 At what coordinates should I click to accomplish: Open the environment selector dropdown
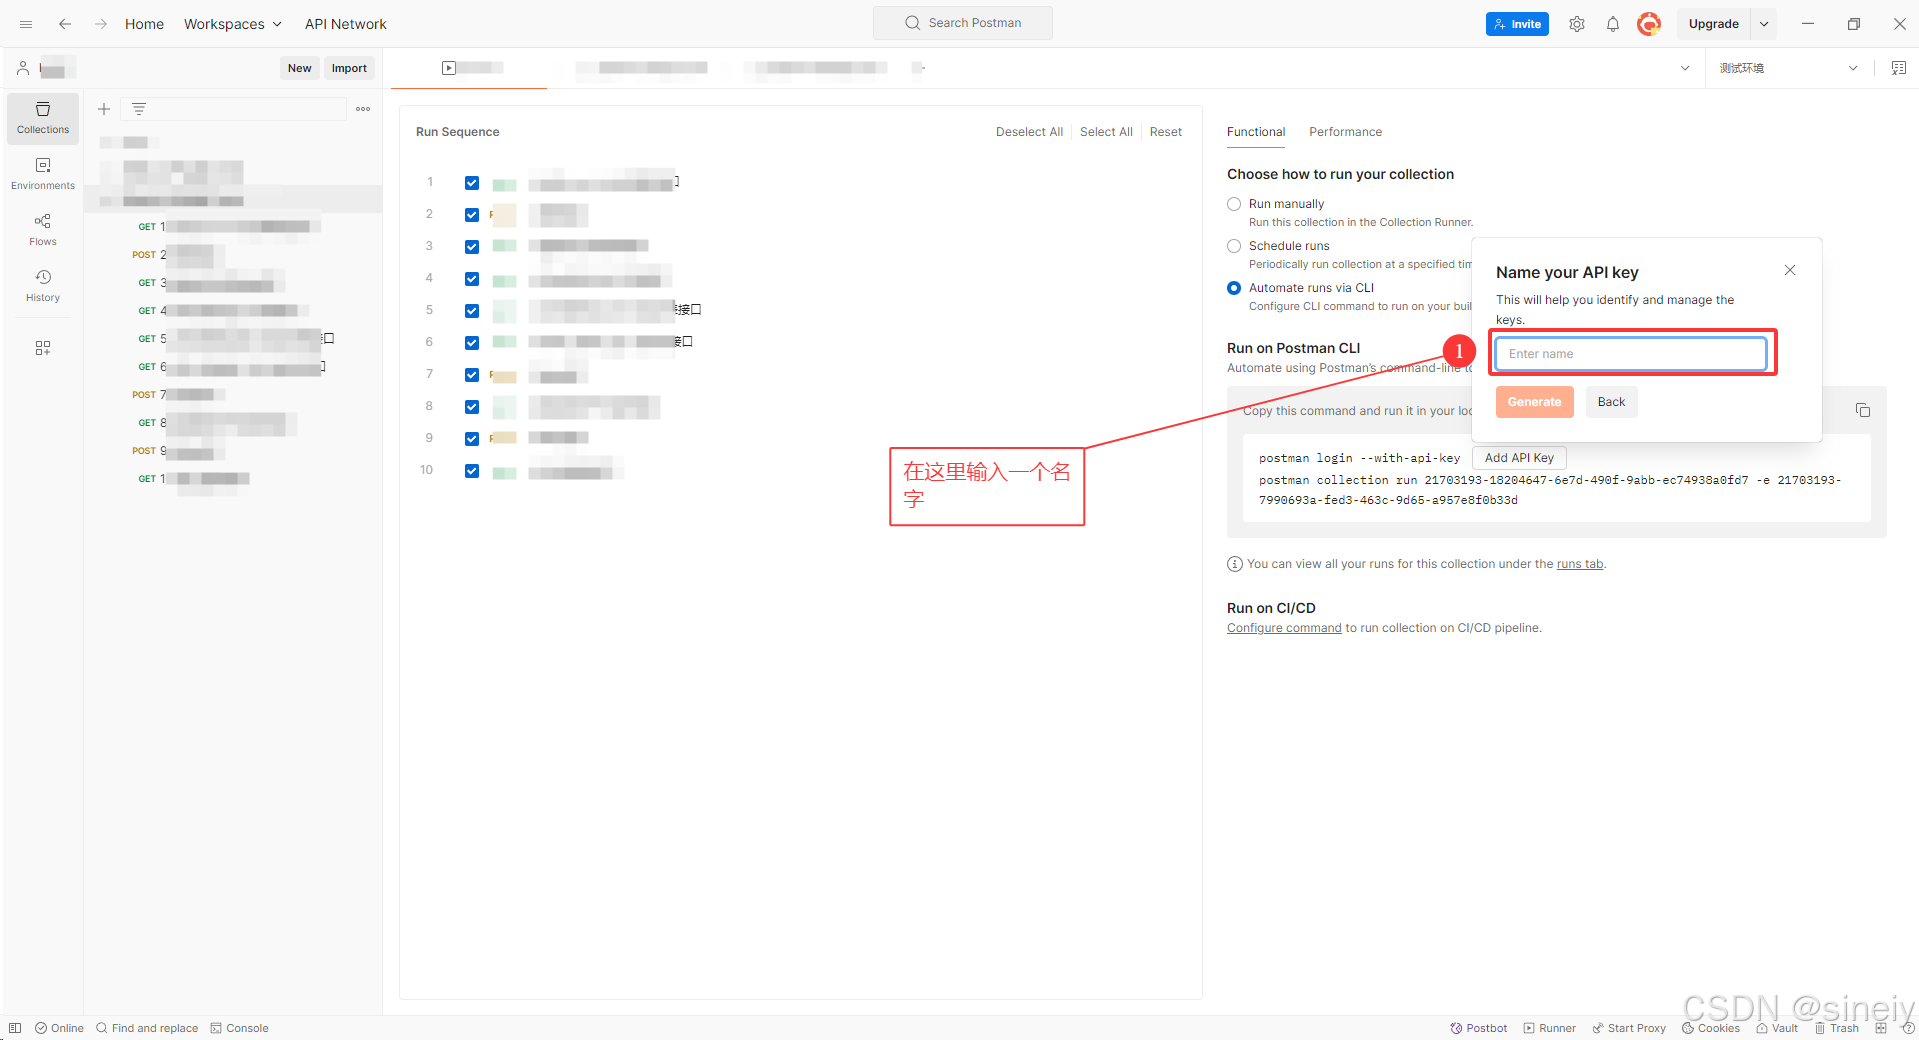pyautogui.click(x=1788, y=68)
